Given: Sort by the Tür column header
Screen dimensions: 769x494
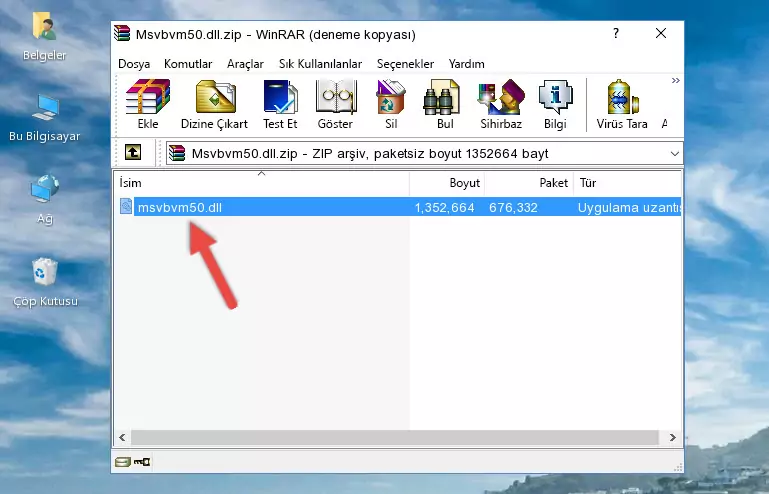Looking at the screenshot, I should point(627,183).
